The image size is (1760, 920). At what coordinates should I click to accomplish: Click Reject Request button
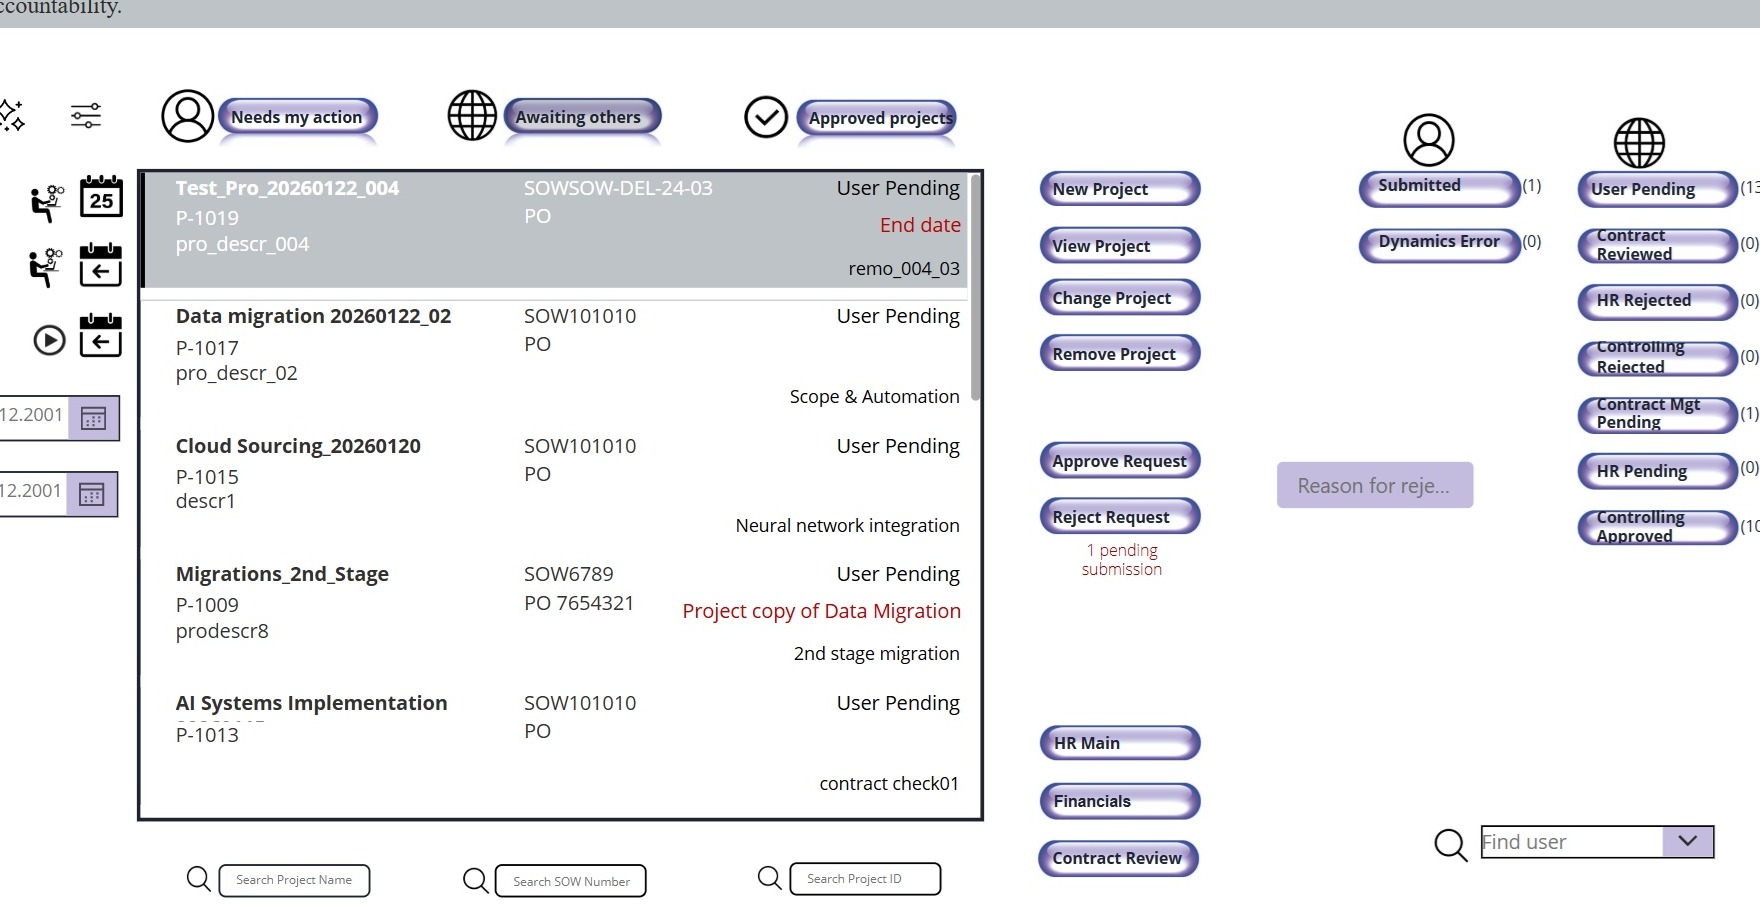(x=1120, y=517)
